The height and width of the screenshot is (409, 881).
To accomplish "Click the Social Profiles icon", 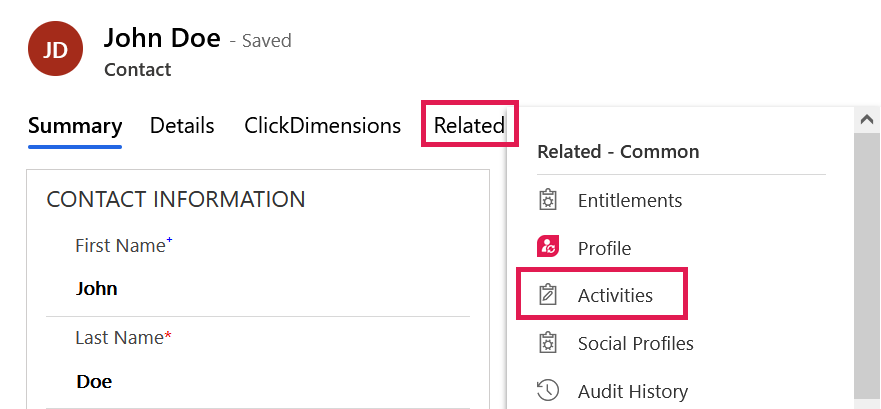I will click(x=547, y=343).
